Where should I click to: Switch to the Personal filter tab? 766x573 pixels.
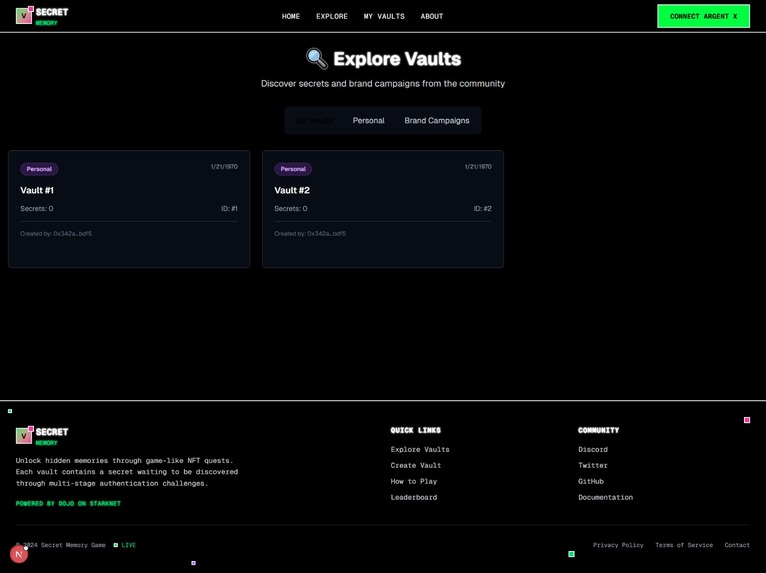point(368,121)
